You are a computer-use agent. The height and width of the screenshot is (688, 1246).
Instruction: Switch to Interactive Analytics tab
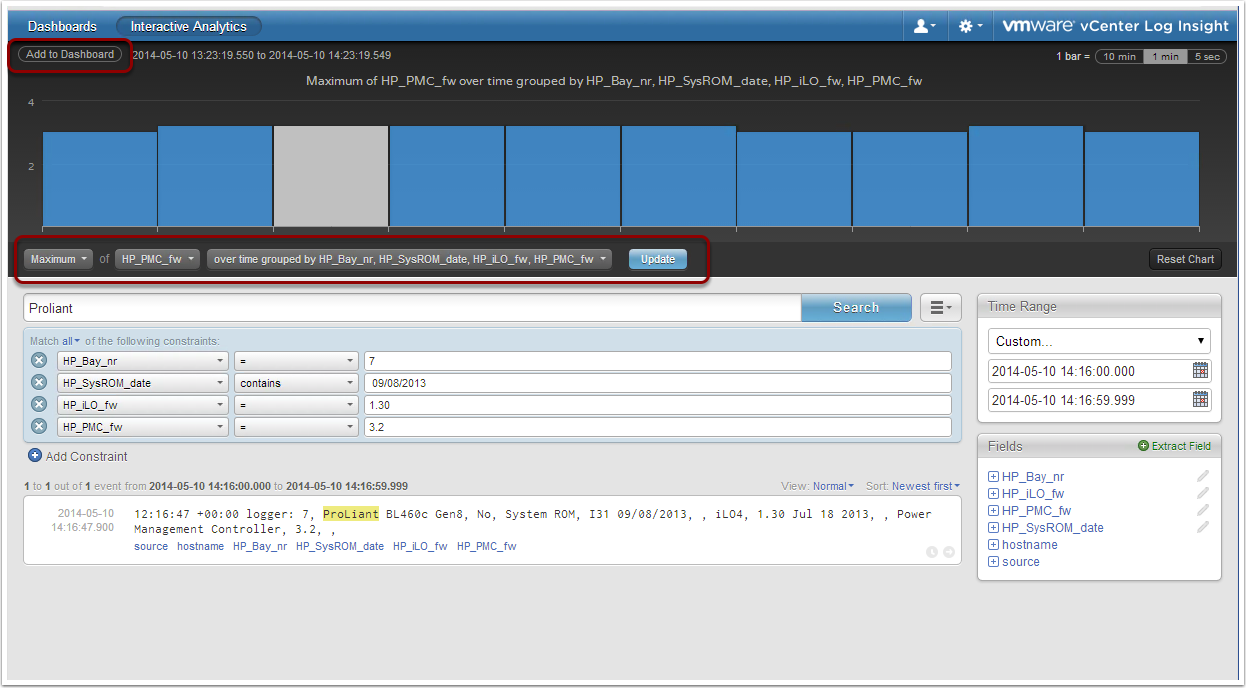tap(188, 26)
